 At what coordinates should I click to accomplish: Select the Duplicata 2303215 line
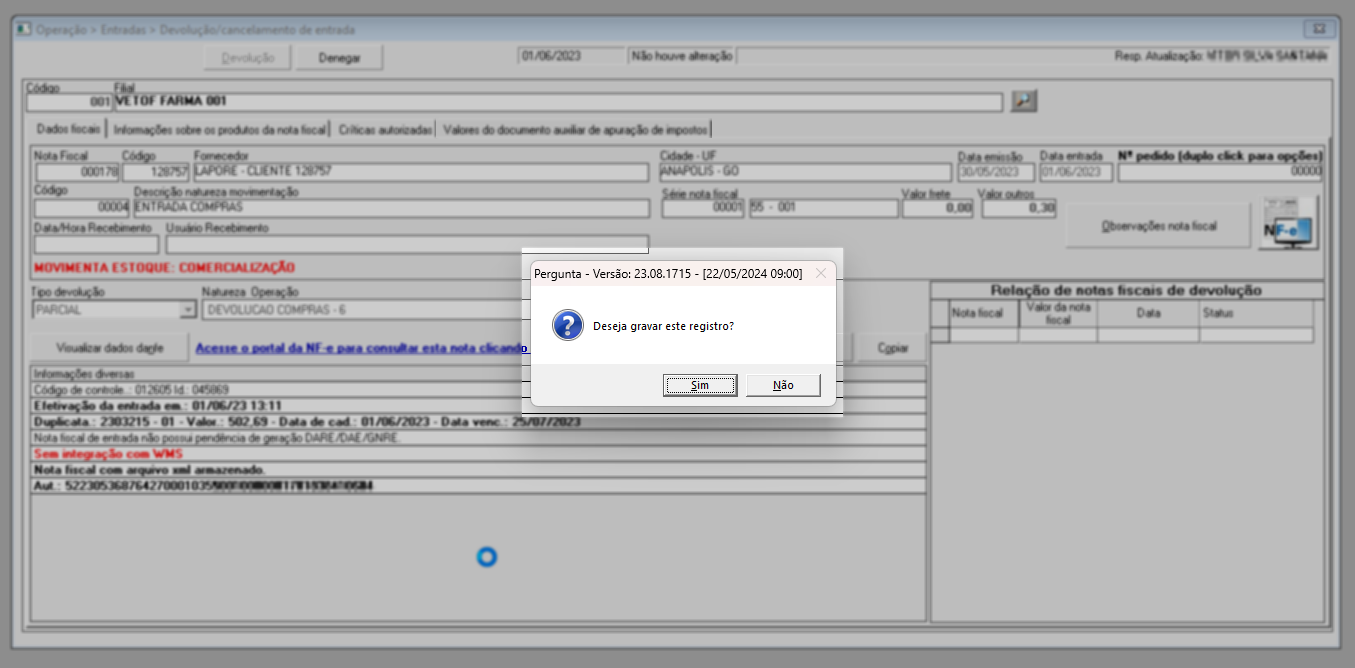[x=478, y=422]
